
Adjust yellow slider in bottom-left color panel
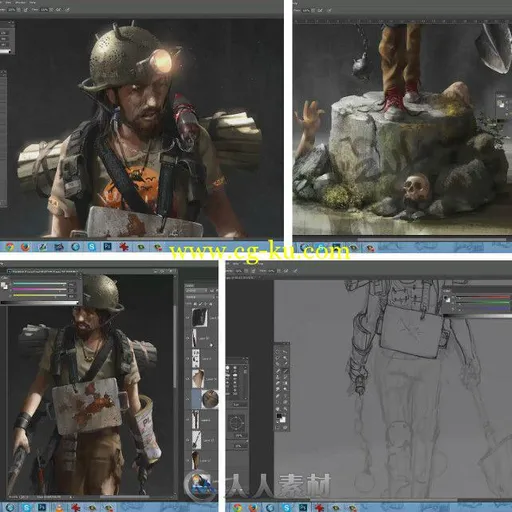40,295
